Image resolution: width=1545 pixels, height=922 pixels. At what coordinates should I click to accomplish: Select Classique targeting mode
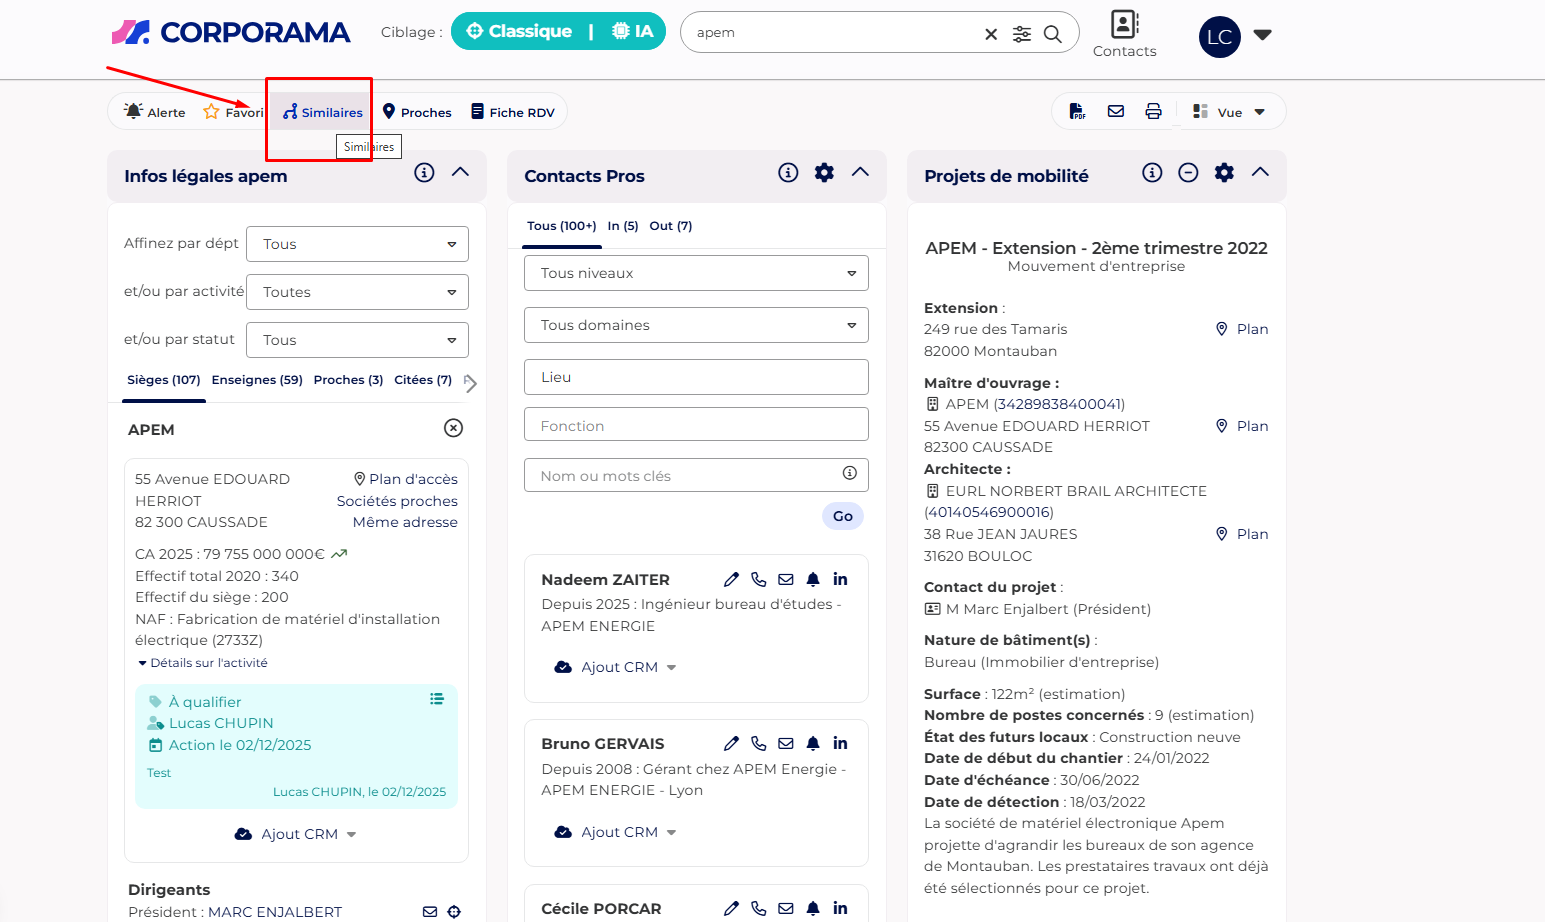tap(520, 31)
